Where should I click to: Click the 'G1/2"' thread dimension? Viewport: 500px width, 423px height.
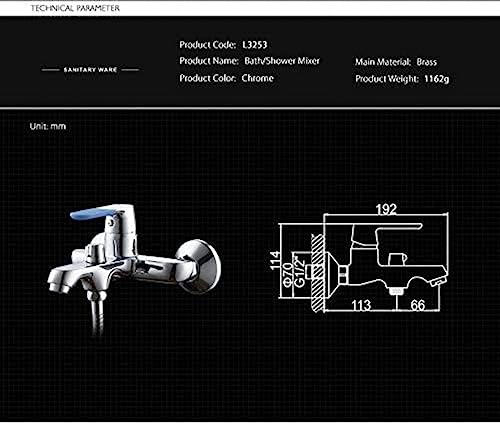299,271
